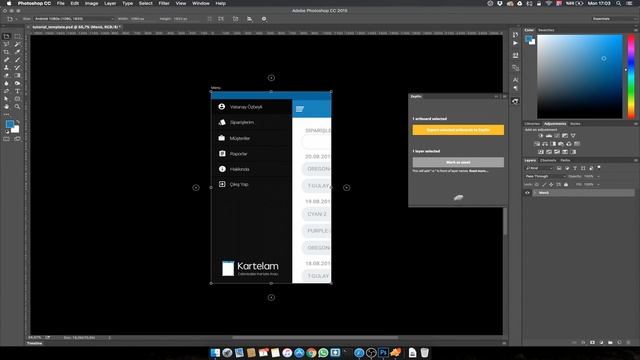Image resolution: width=640 pixels, height=360 pixels.
Task: Select the Gradient tool
Action: (x=17, y=75)
